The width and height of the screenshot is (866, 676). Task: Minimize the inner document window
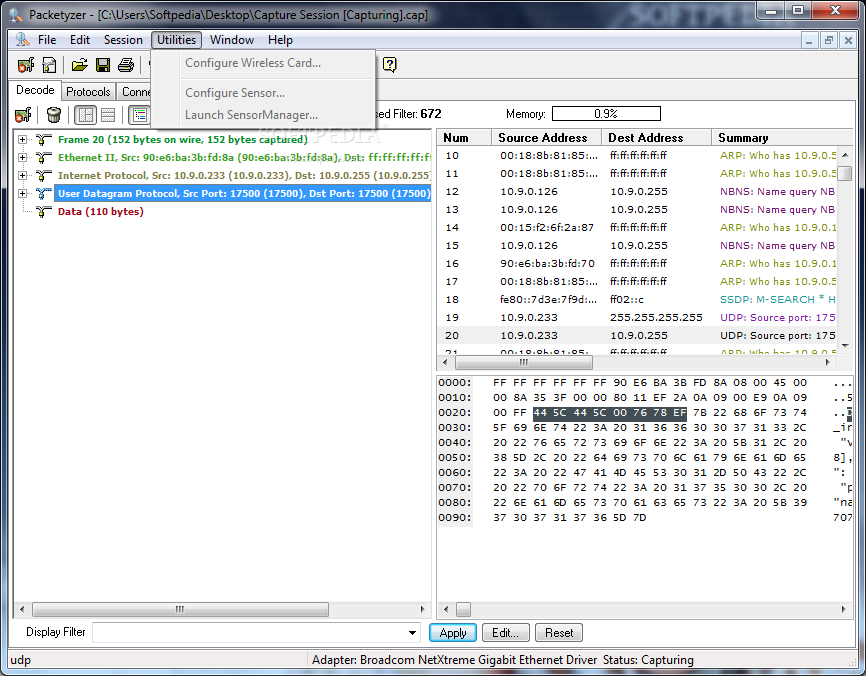pos(809,40)
